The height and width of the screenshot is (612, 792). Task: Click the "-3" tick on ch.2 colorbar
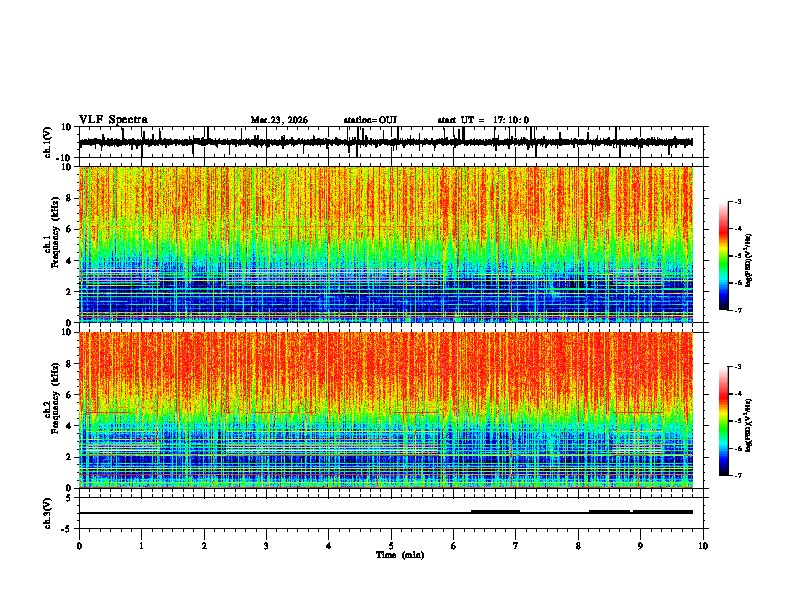pos(737,367)
